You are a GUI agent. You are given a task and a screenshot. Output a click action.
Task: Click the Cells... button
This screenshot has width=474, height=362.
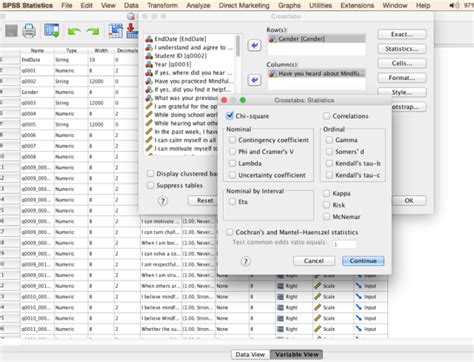(402, 63)
